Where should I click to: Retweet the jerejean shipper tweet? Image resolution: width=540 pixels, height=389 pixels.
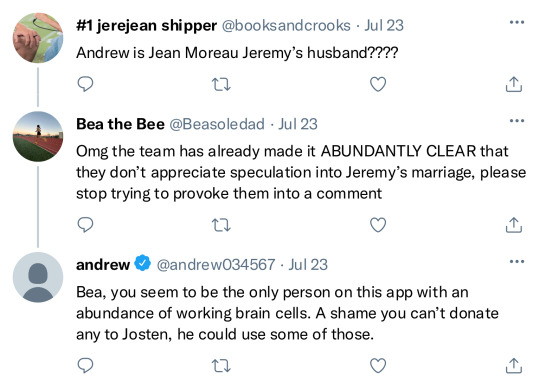221,84
